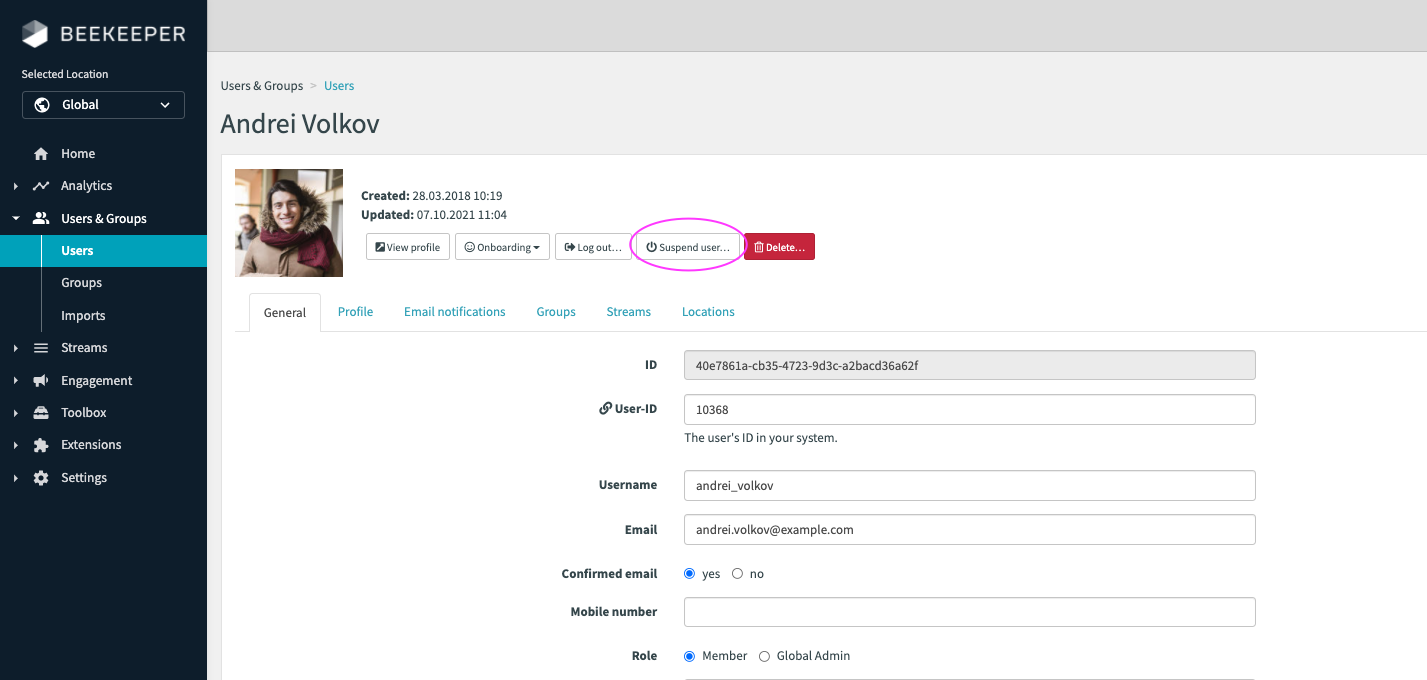Click the Toolbox icon in sidebar

(x=41, y=413)
